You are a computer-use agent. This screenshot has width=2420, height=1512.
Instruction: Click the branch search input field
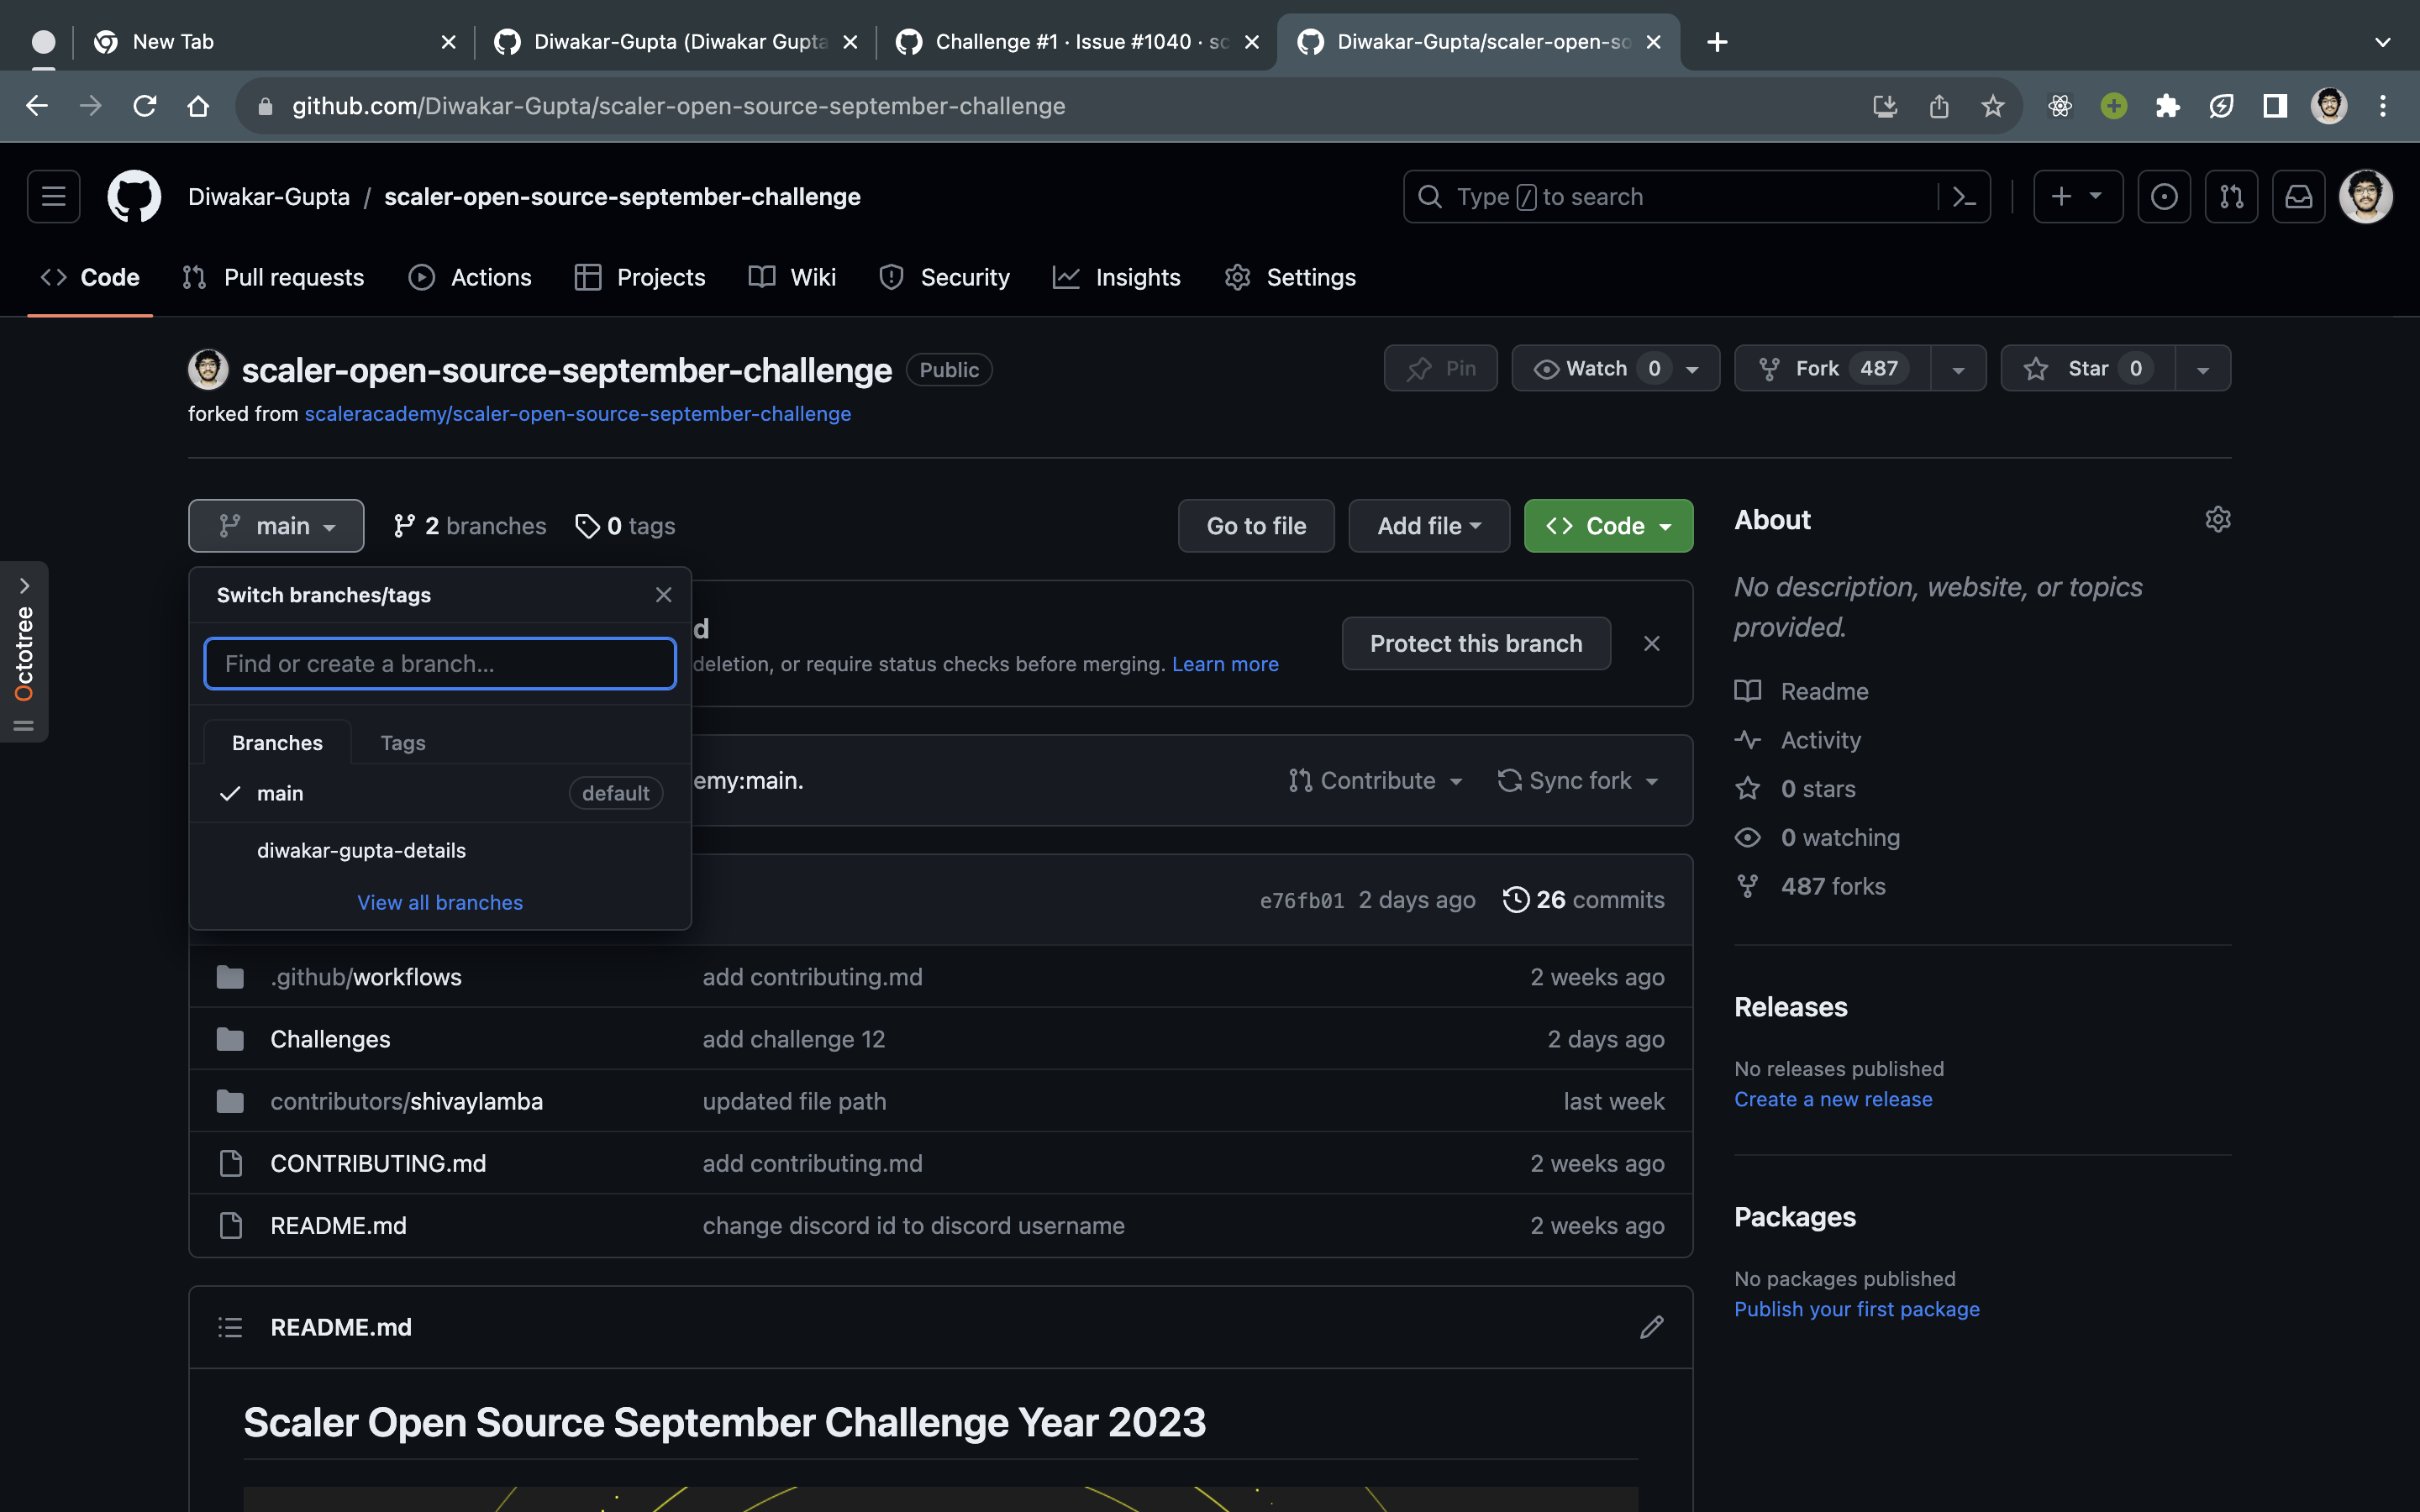tap(439, 663)
